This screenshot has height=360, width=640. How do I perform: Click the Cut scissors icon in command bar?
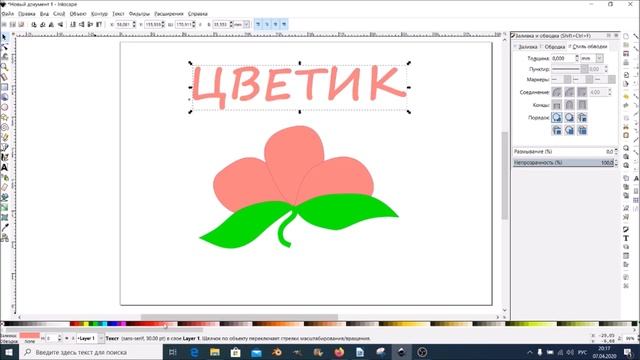(x=626, y=127)
